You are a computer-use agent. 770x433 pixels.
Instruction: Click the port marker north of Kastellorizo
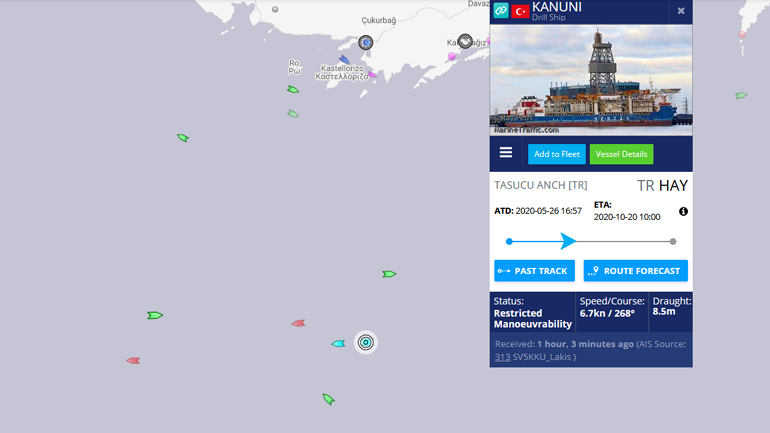(365, 42)
